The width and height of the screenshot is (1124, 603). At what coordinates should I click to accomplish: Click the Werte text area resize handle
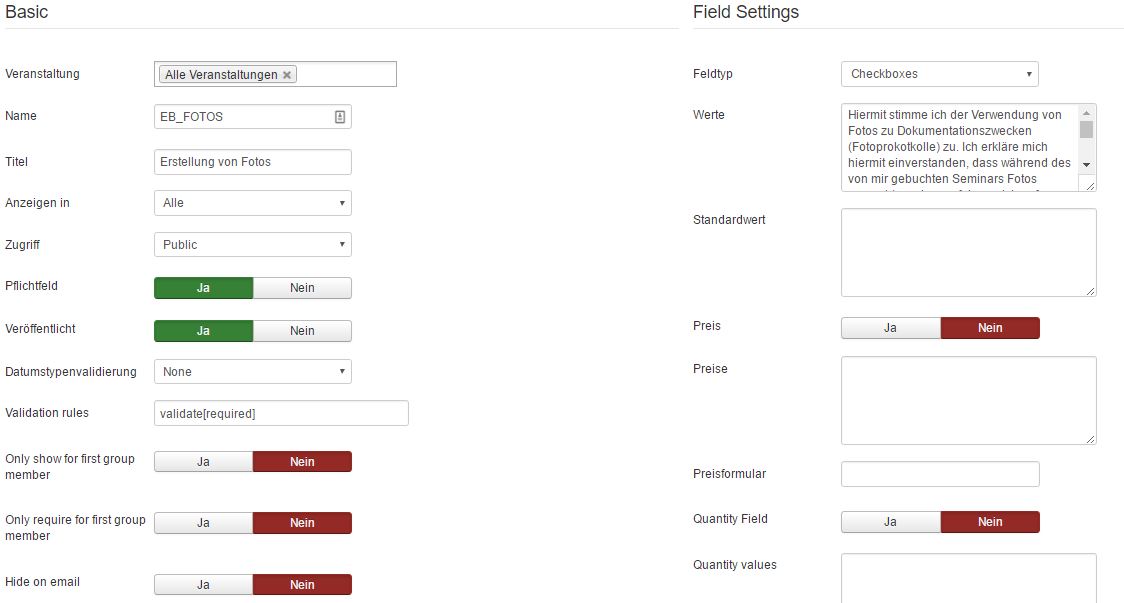click(x=1090, y=185)
